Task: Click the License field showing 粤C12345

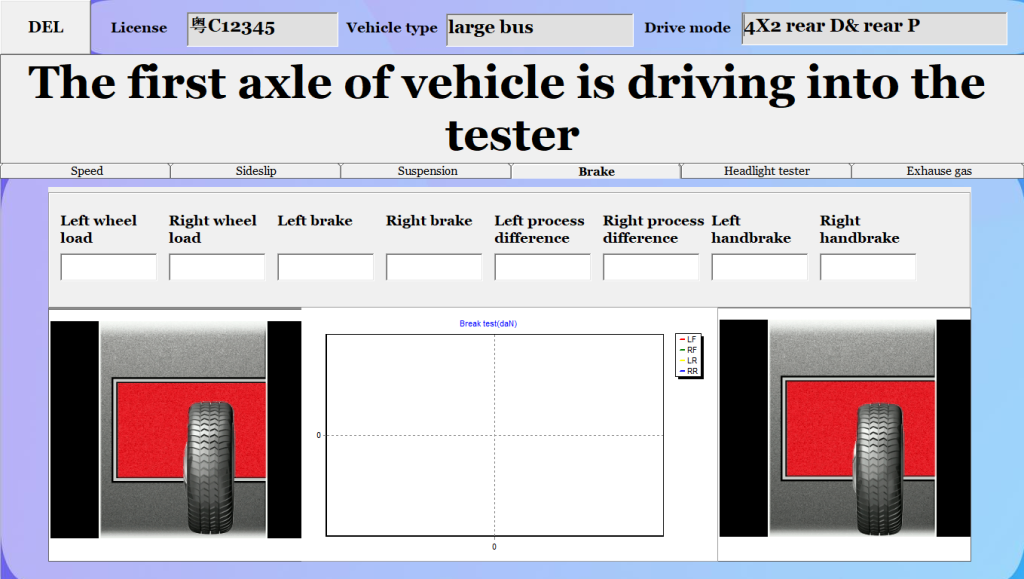Action: [x=262, y=29]
